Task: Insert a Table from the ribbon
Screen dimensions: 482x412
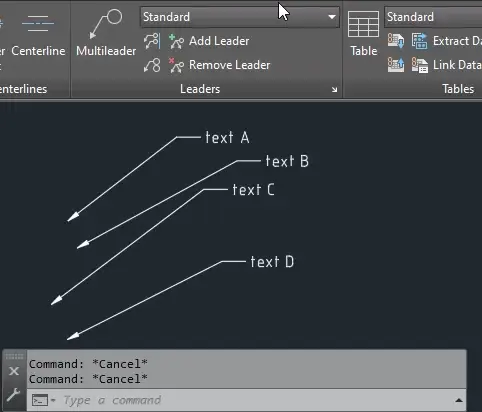Action: (363, 33)
